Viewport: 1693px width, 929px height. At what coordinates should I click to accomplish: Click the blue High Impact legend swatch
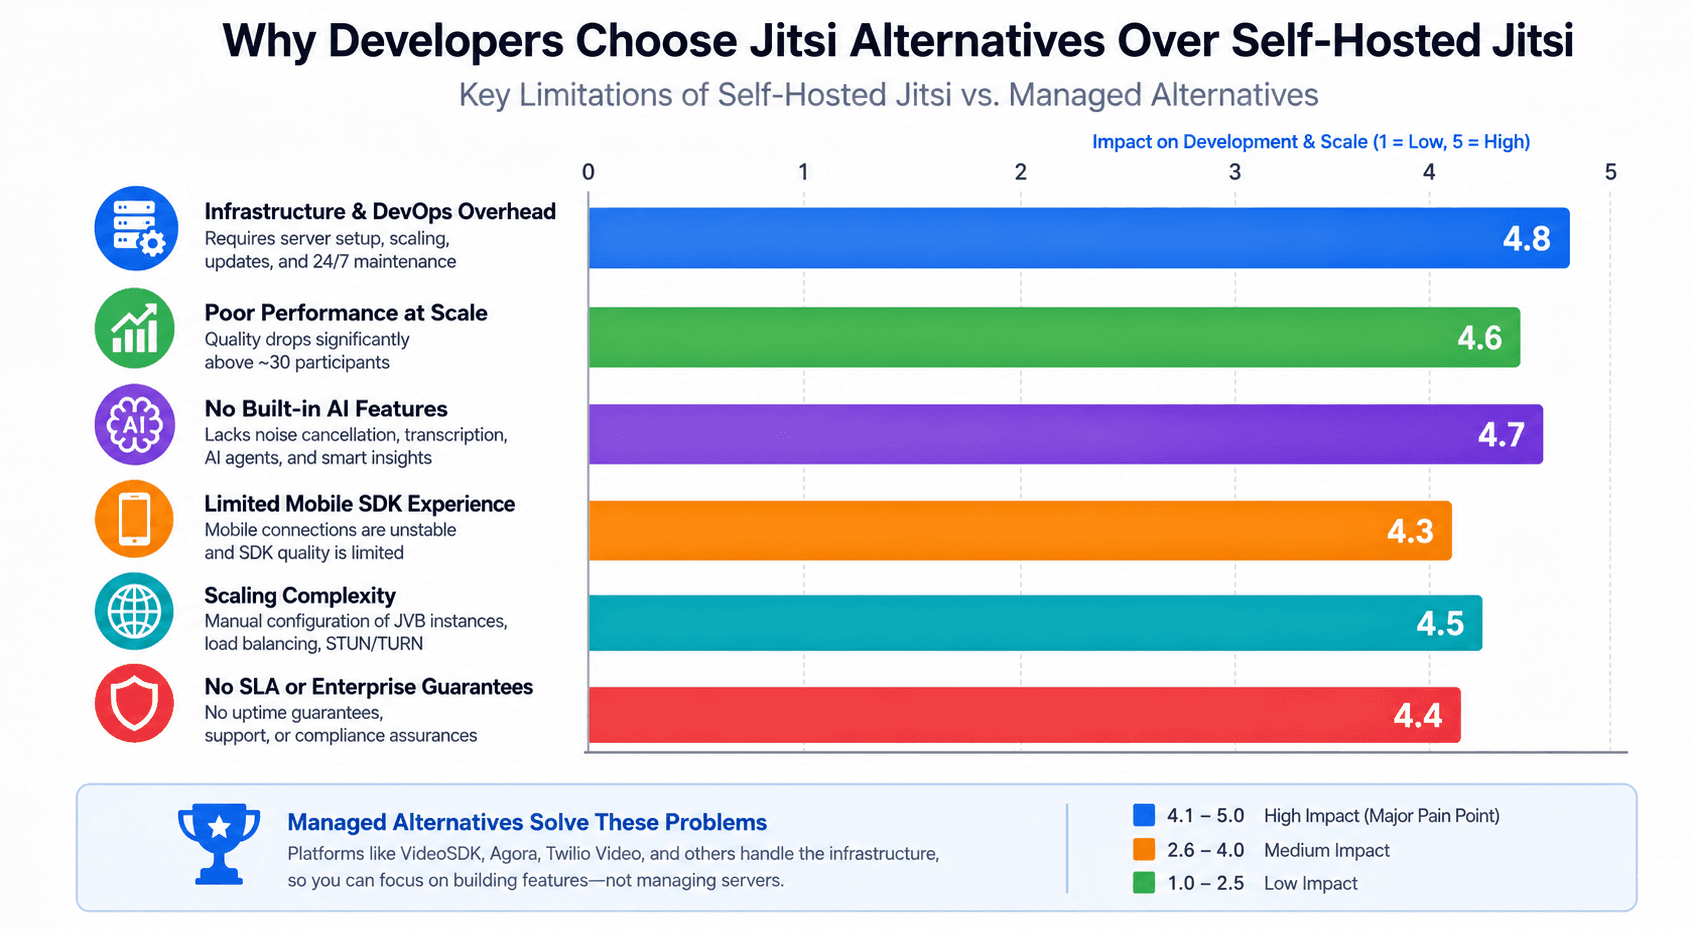[1144, 815]
